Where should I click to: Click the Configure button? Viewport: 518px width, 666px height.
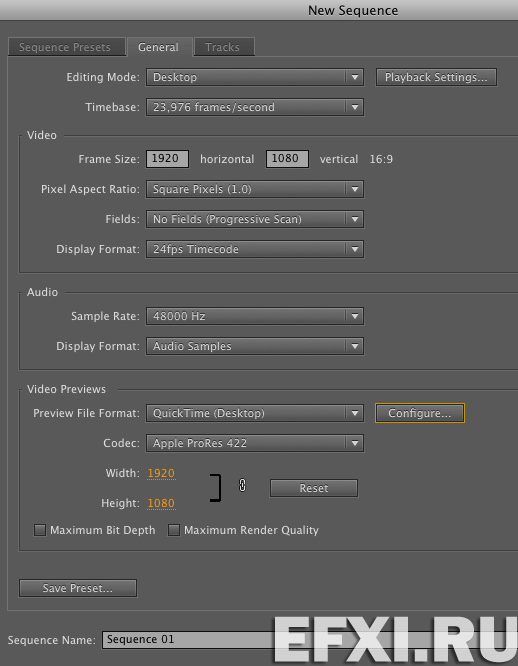coord(419,413)
